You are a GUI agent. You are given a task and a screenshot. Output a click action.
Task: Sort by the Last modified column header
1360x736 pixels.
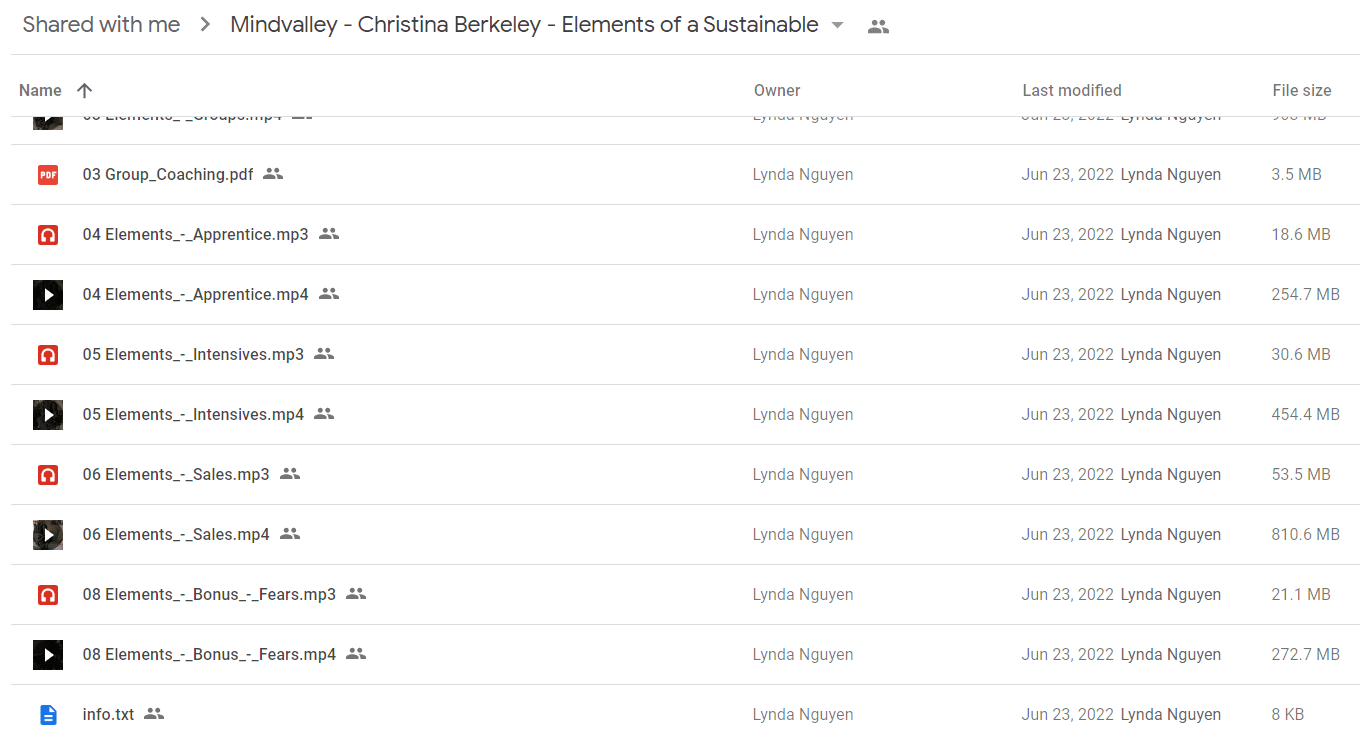[1072, 90]
